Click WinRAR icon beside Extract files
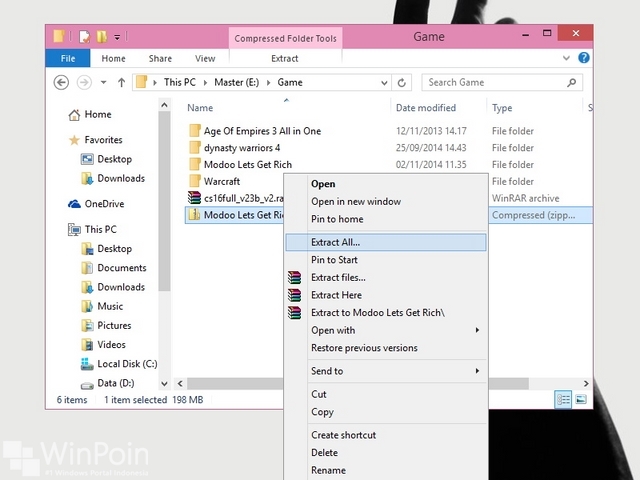This screenshot has height=480, width=640. click(294, 278)
